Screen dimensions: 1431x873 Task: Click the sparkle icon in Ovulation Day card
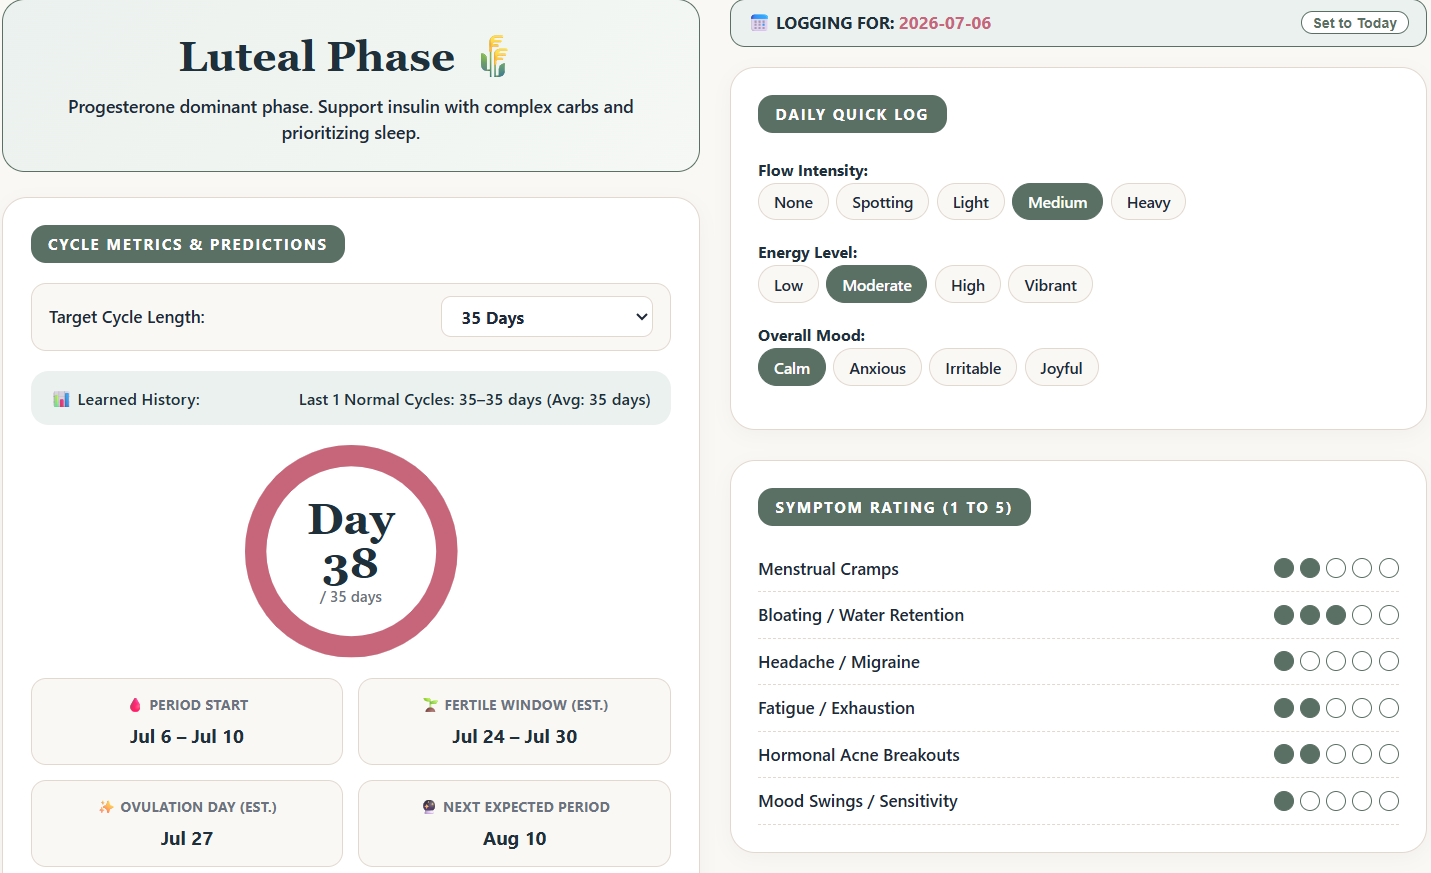(x=106, y=807)
